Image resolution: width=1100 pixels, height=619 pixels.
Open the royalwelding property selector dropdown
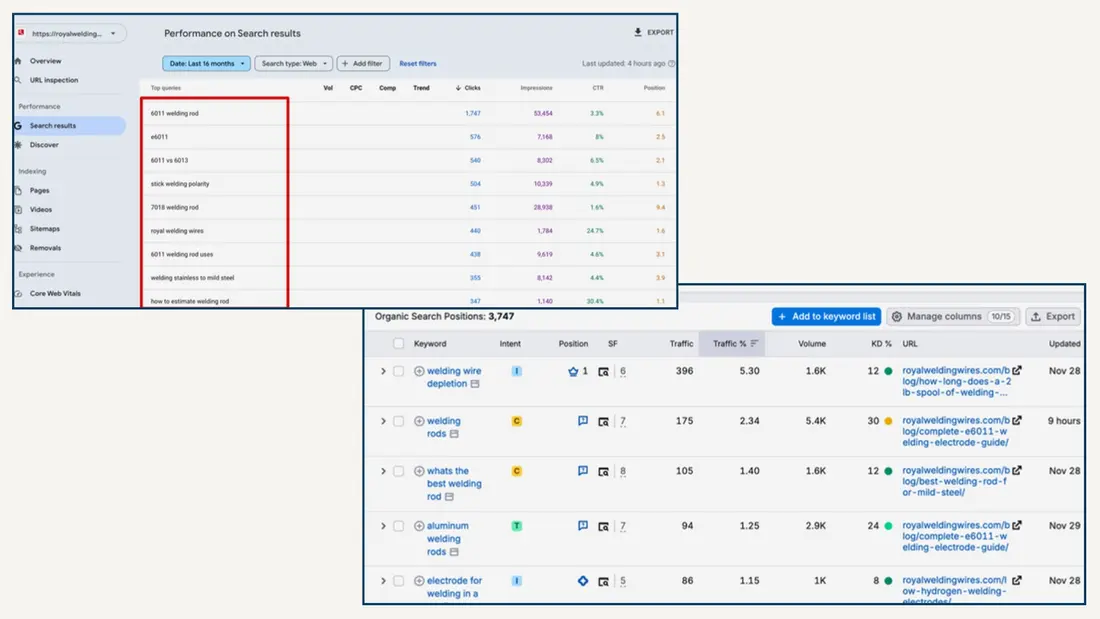click(70, 33)
